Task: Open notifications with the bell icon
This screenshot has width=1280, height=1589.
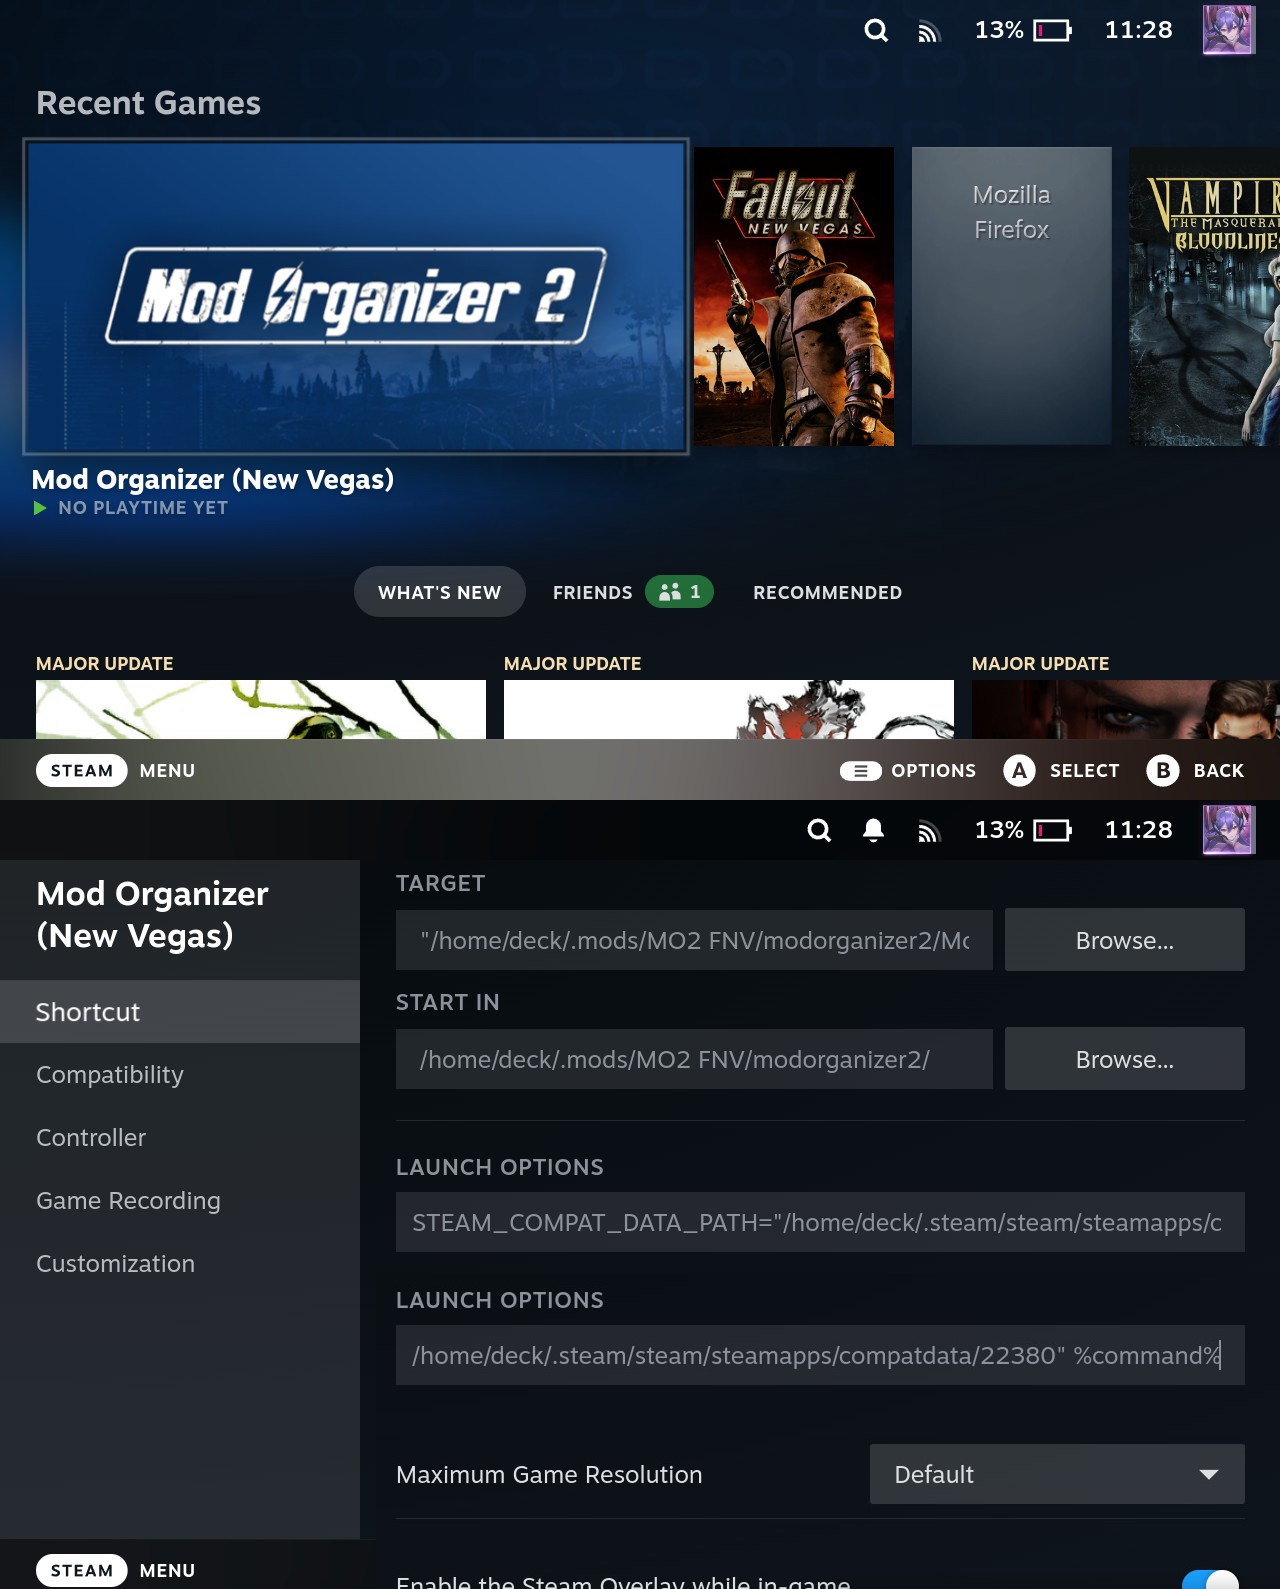Action: pyautogui.click(x=873, y=830)
